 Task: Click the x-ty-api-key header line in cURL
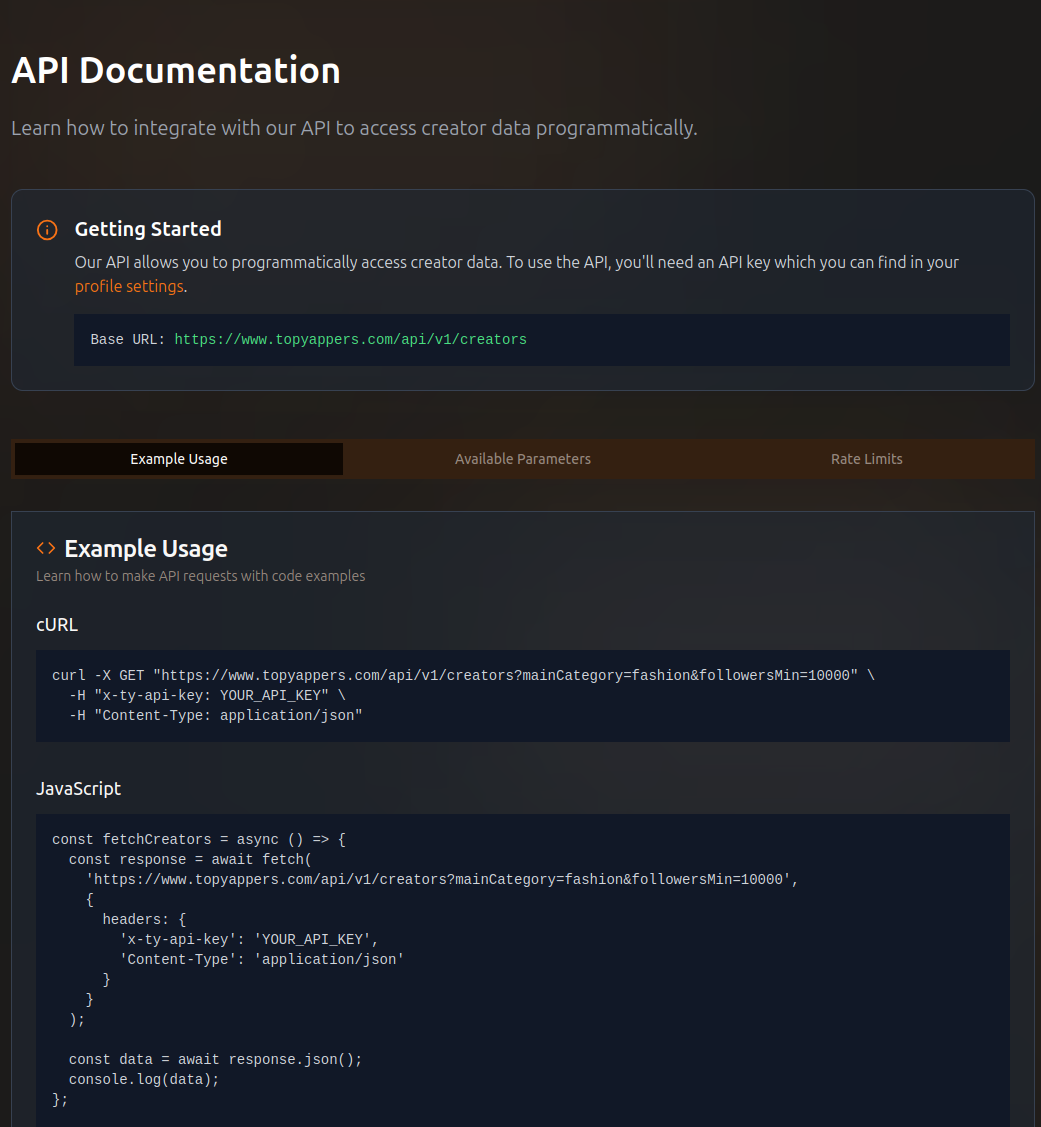207,696
